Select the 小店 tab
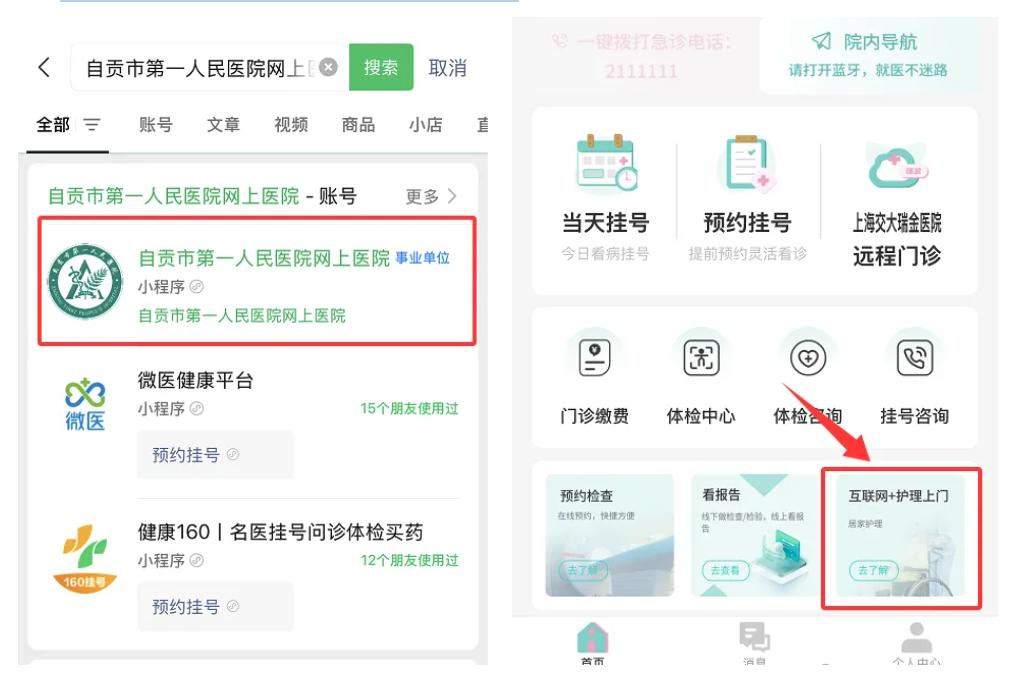 [425, 124]
